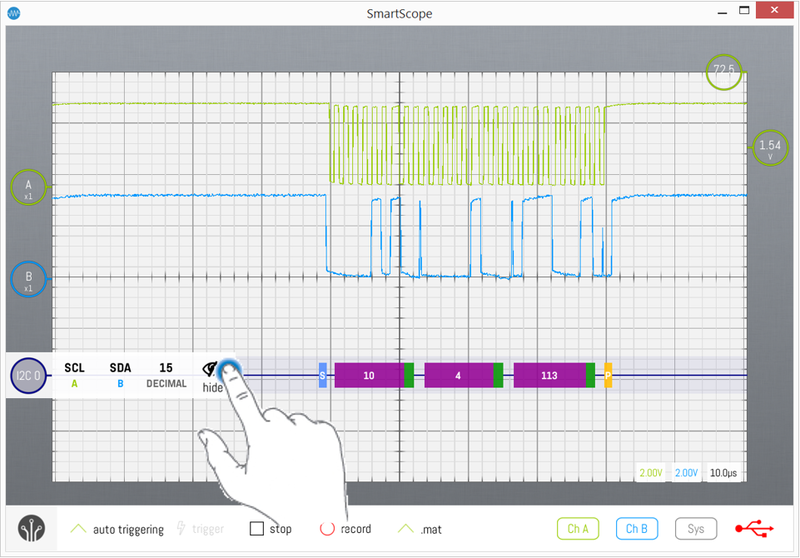The width and height of the screenshot is (800, 558).
Task: Click the channel A x1 probe indicator
Action: point(28,188)
